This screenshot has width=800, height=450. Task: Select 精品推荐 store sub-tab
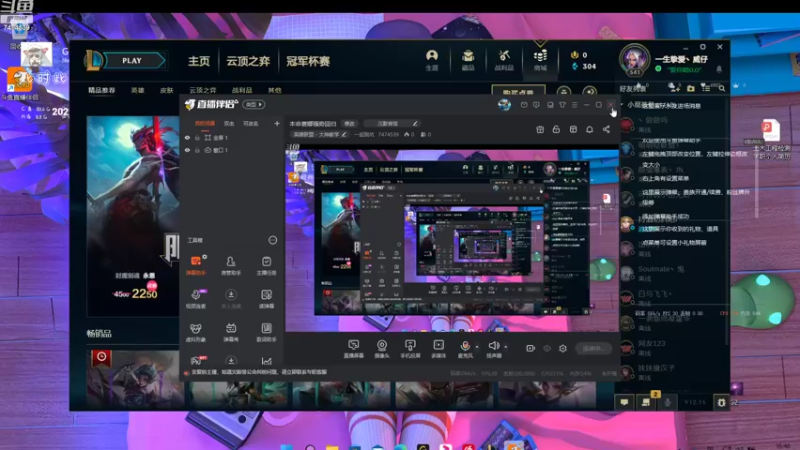click(x=102, y=90)
